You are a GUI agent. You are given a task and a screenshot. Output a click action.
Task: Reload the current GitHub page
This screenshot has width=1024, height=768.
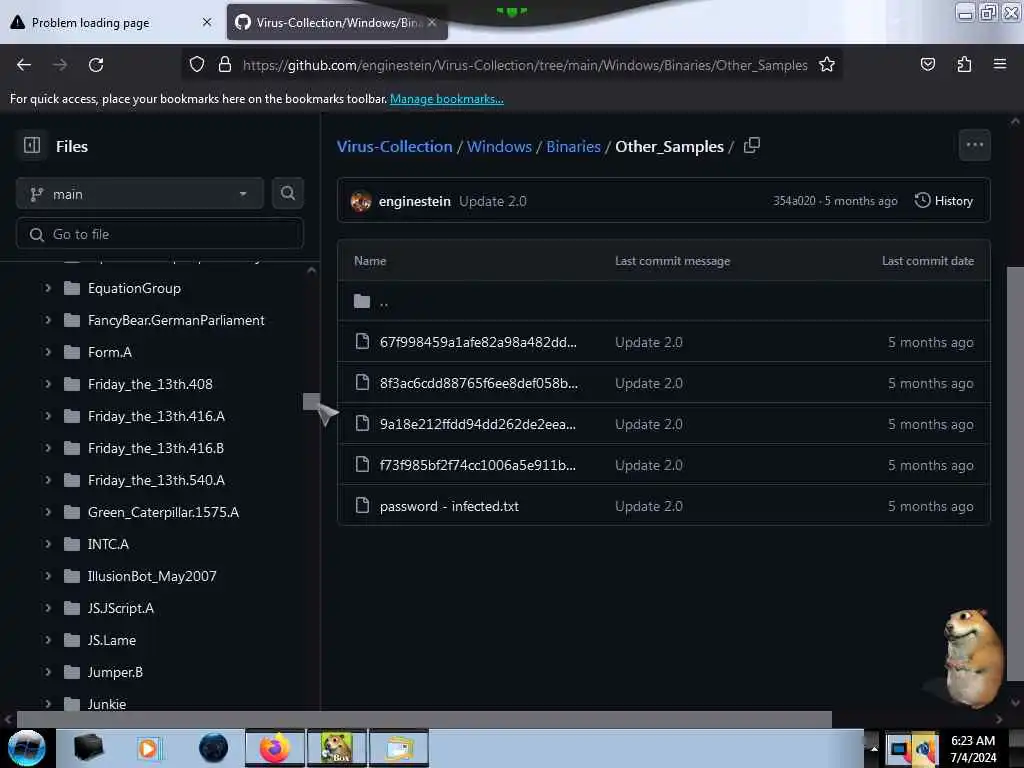[96, 65]
